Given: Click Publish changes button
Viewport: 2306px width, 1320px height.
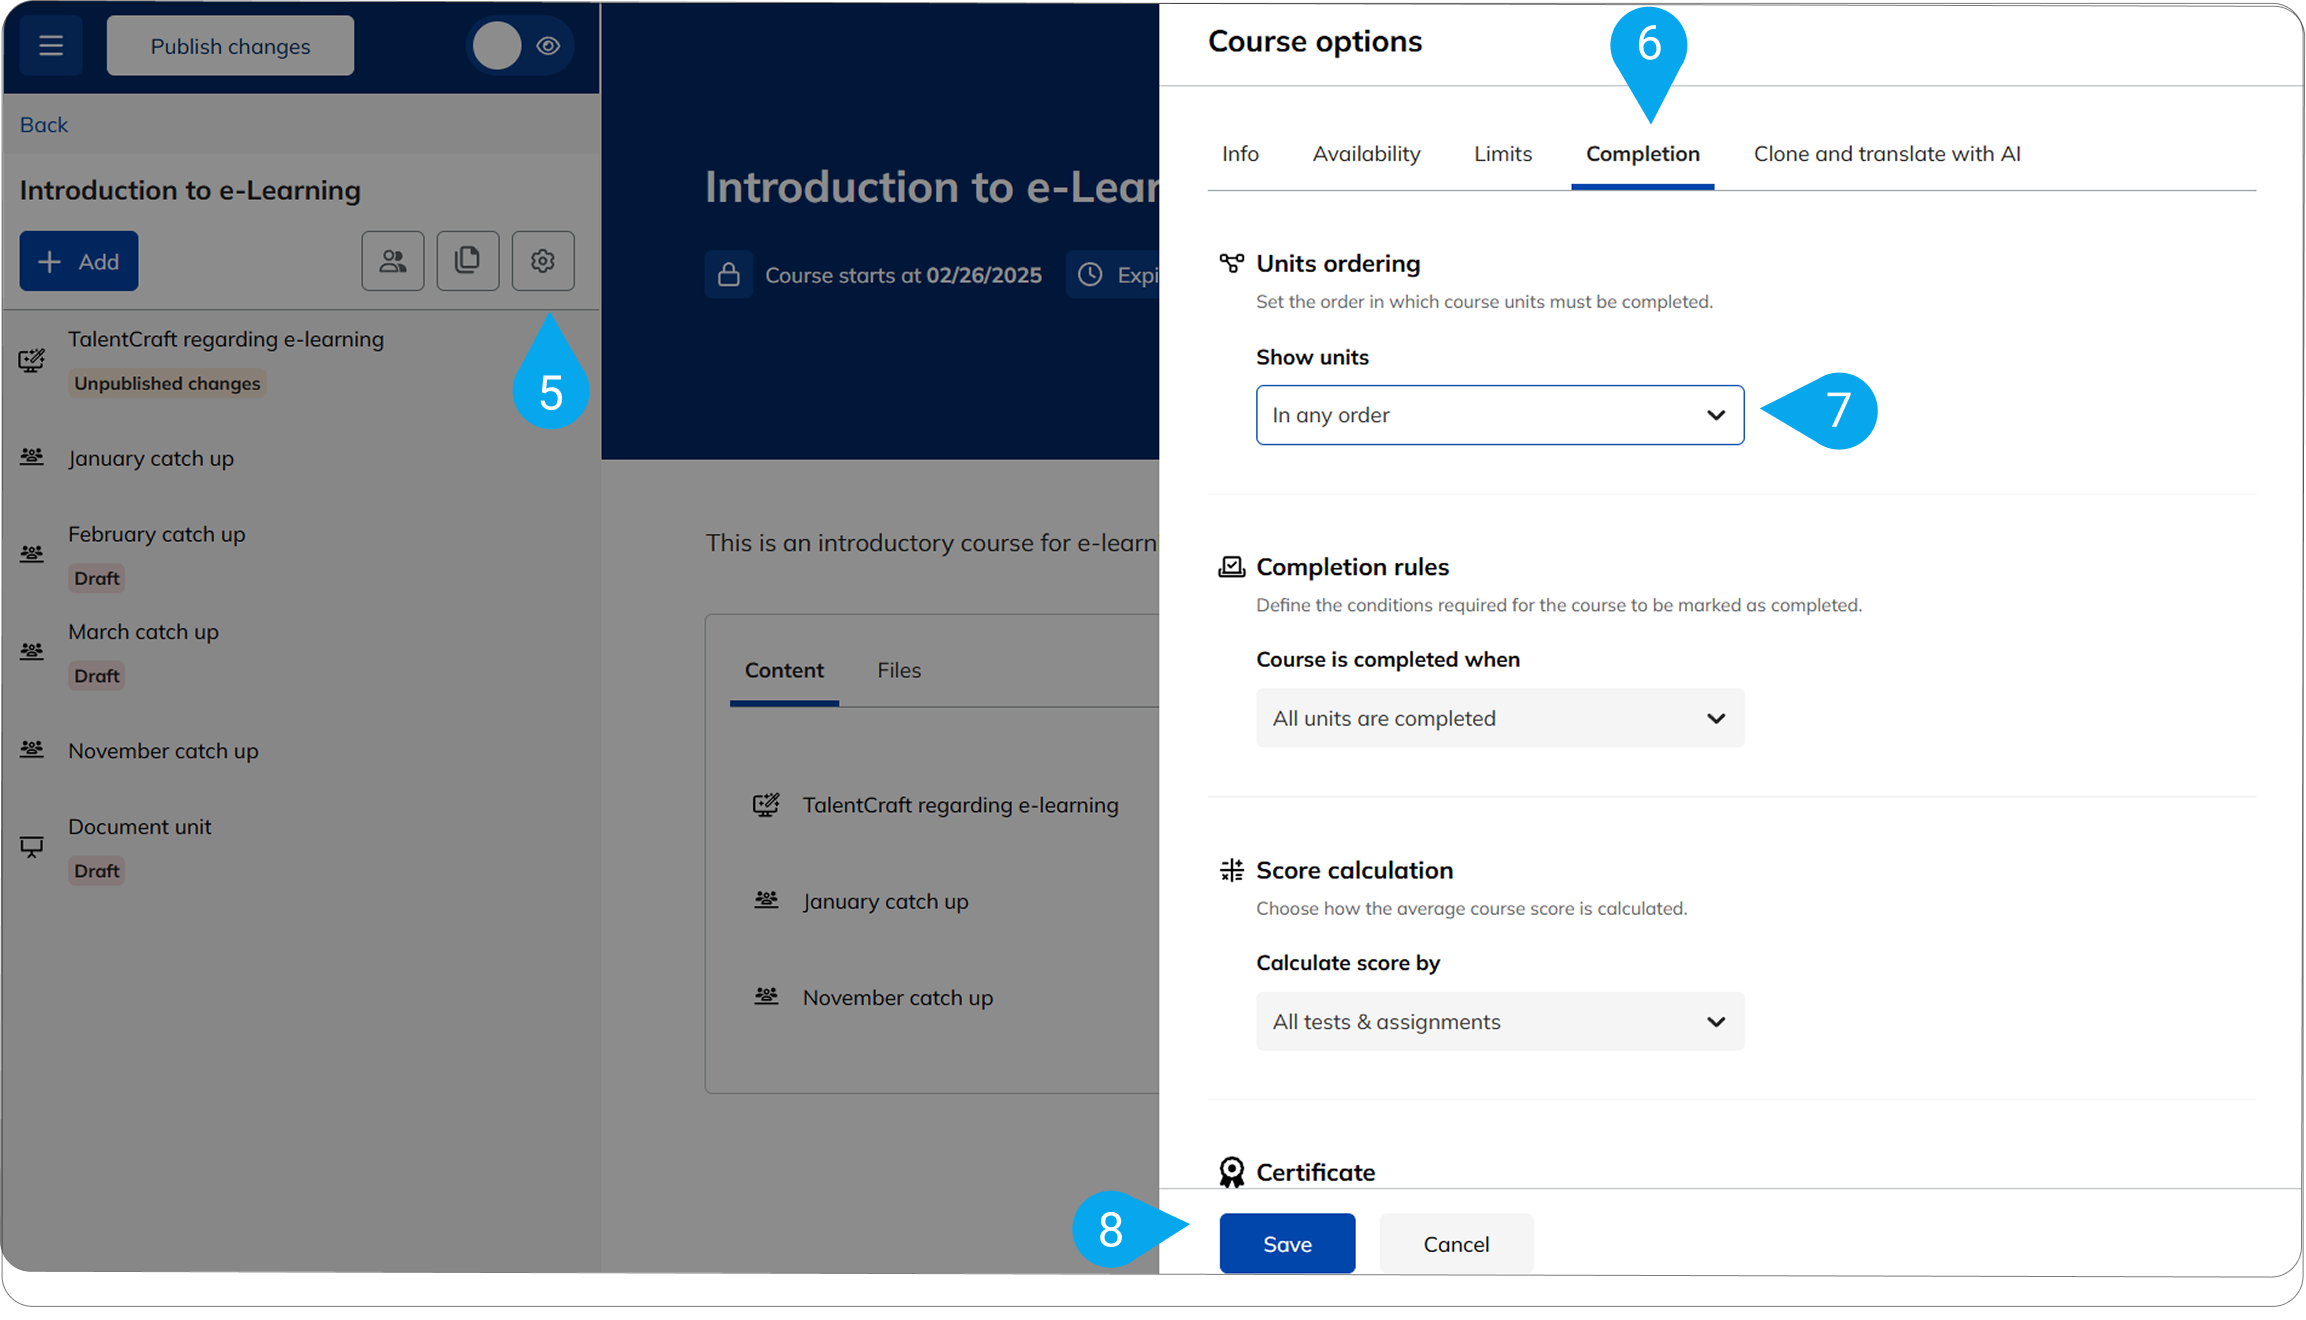Looking at the screenshot, I should point(230,46).
